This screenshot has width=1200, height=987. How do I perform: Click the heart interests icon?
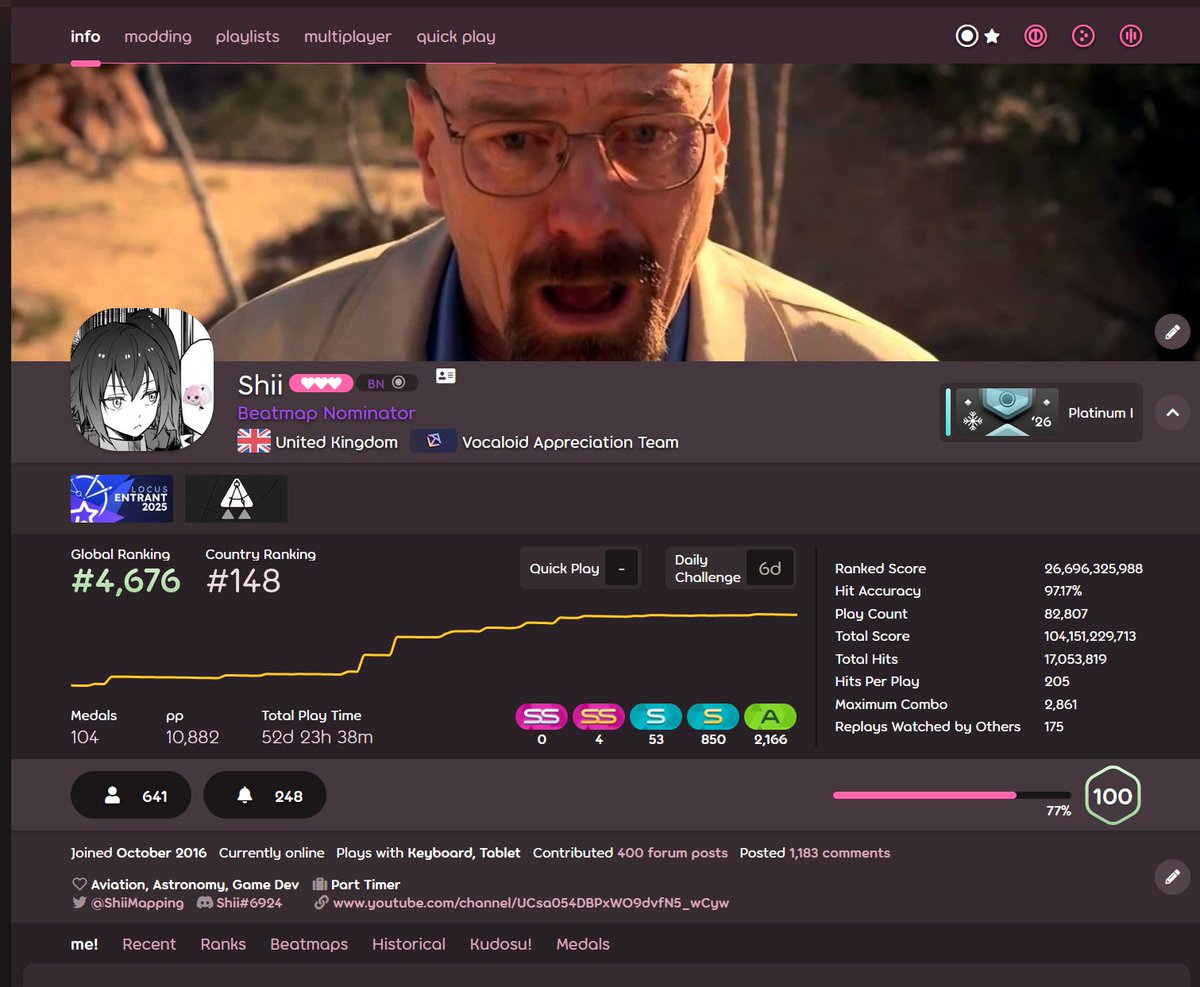click(79, 884)
